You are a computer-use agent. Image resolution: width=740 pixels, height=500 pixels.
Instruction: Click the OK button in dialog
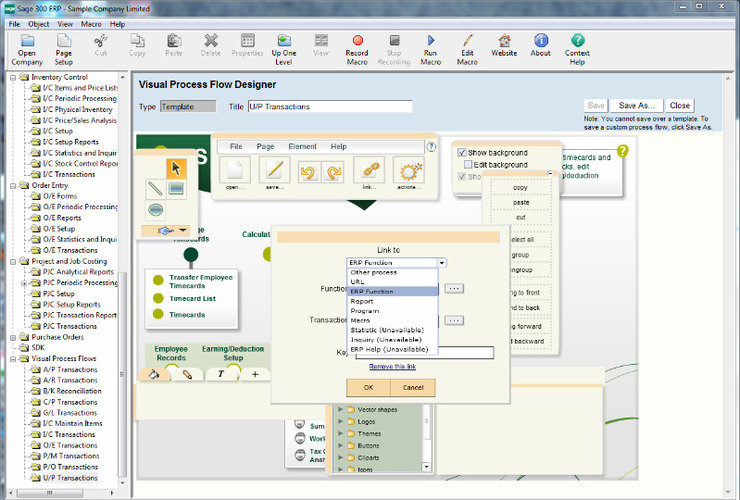tap(369, 387)
